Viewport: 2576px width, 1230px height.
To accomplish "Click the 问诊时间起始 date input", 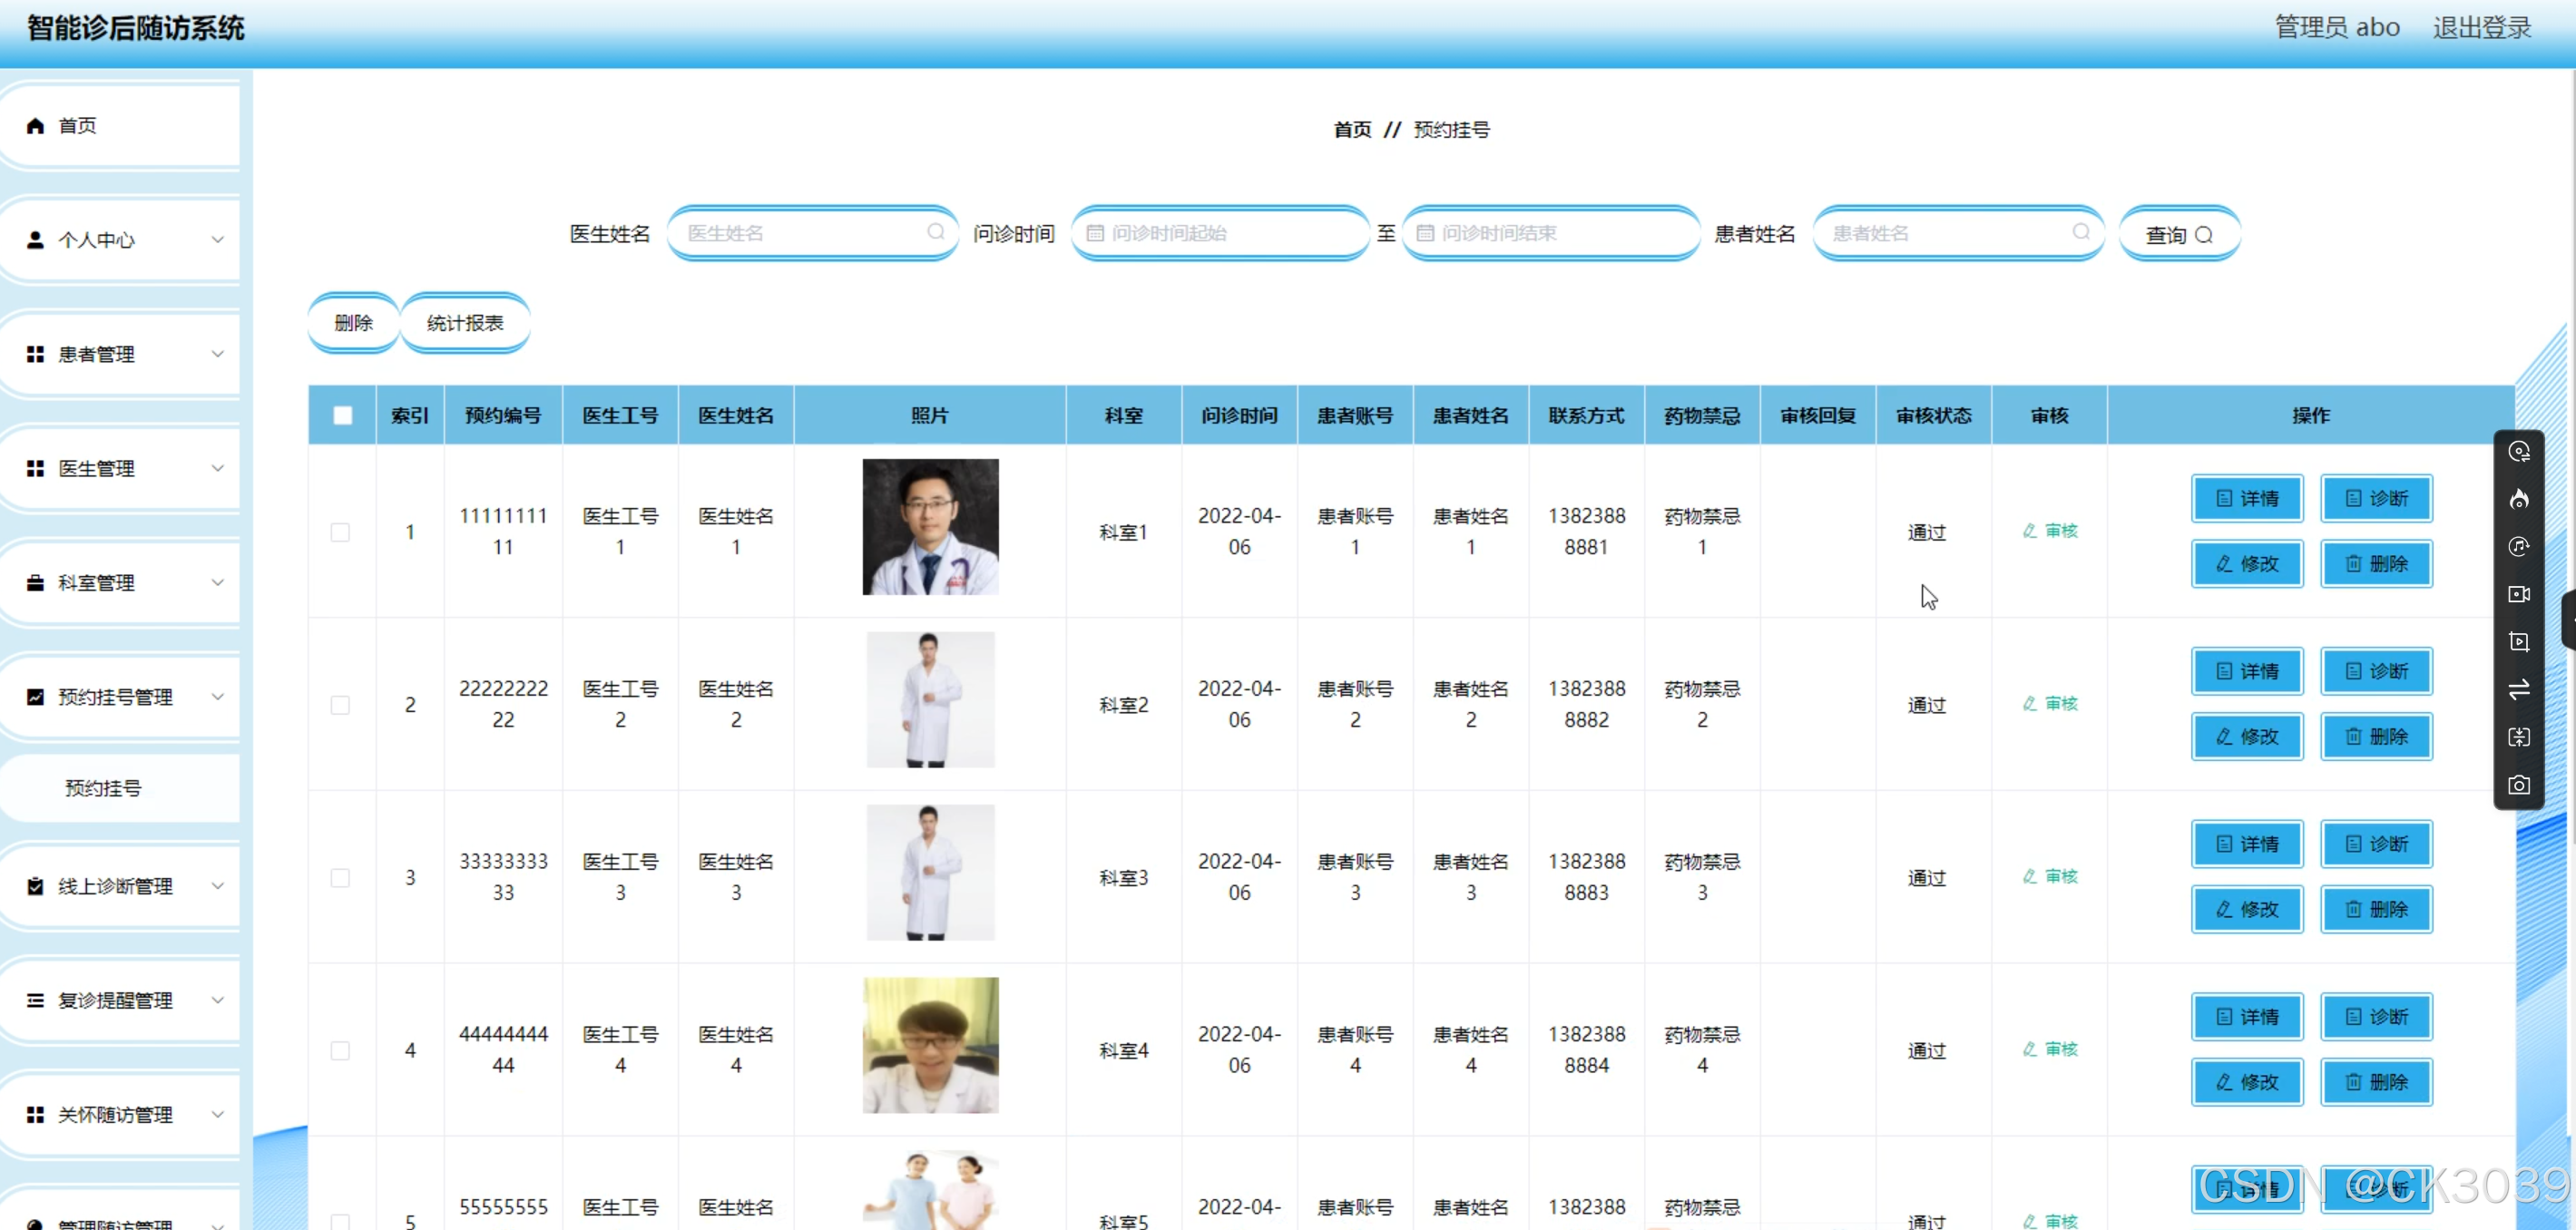I will [1220, 233].
